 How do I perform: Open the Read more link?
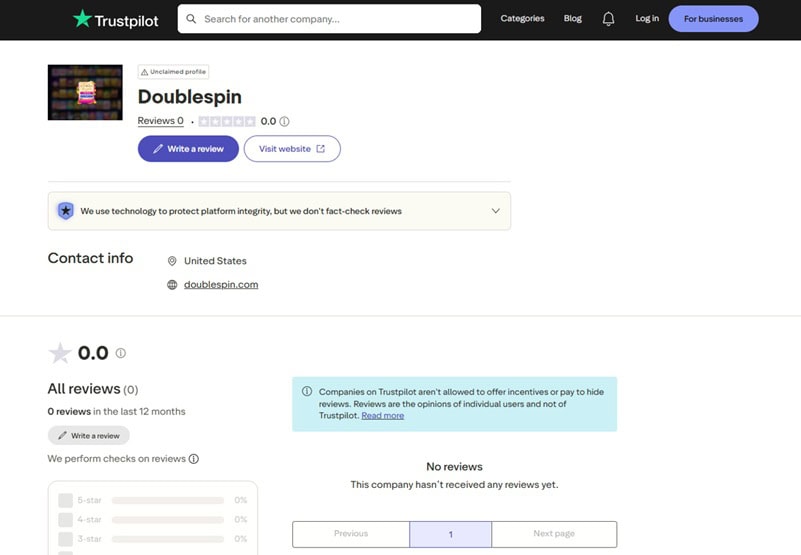tap(383, 415)
